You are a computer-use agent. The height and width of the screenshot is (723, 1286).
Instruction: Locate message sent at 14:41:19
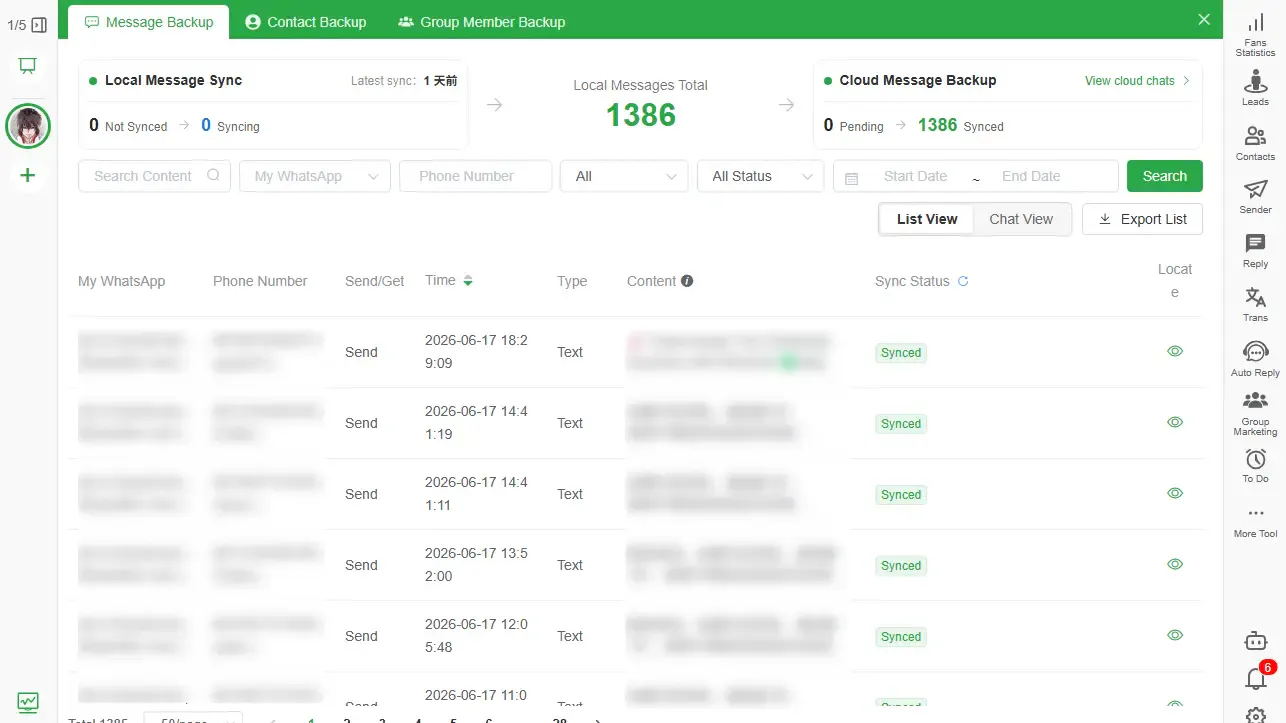point(1175,422)
